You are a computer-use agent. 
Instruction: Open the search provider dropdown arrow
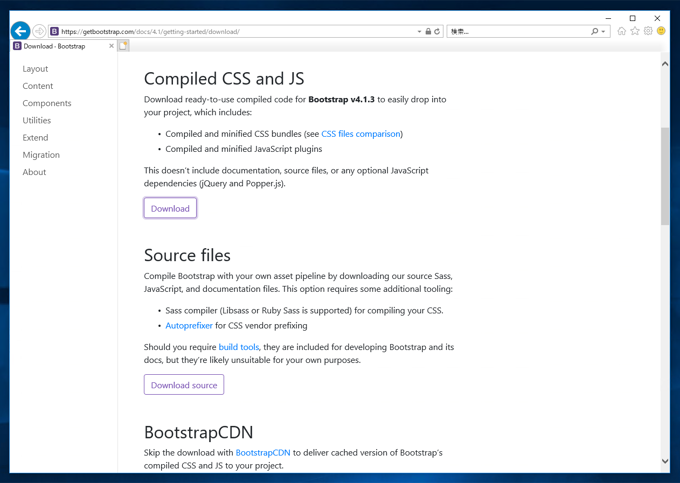[x=603, y=32]
